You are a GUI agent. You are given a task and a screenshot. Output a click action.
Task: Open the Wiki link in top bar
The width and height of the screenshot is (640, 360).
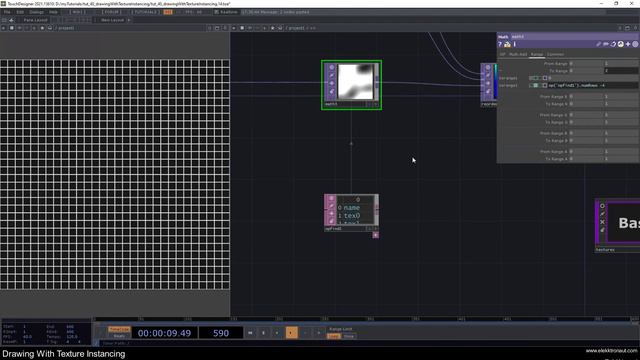[77, 12]
